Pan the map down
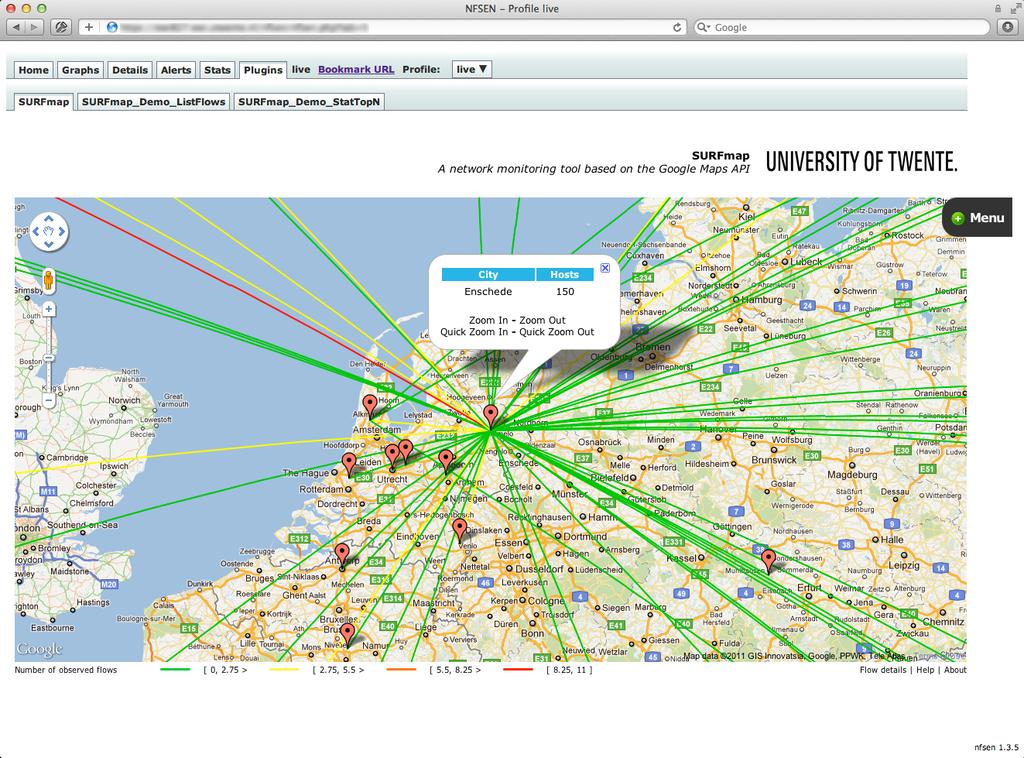1024x758 pixels. coord(49,244)
